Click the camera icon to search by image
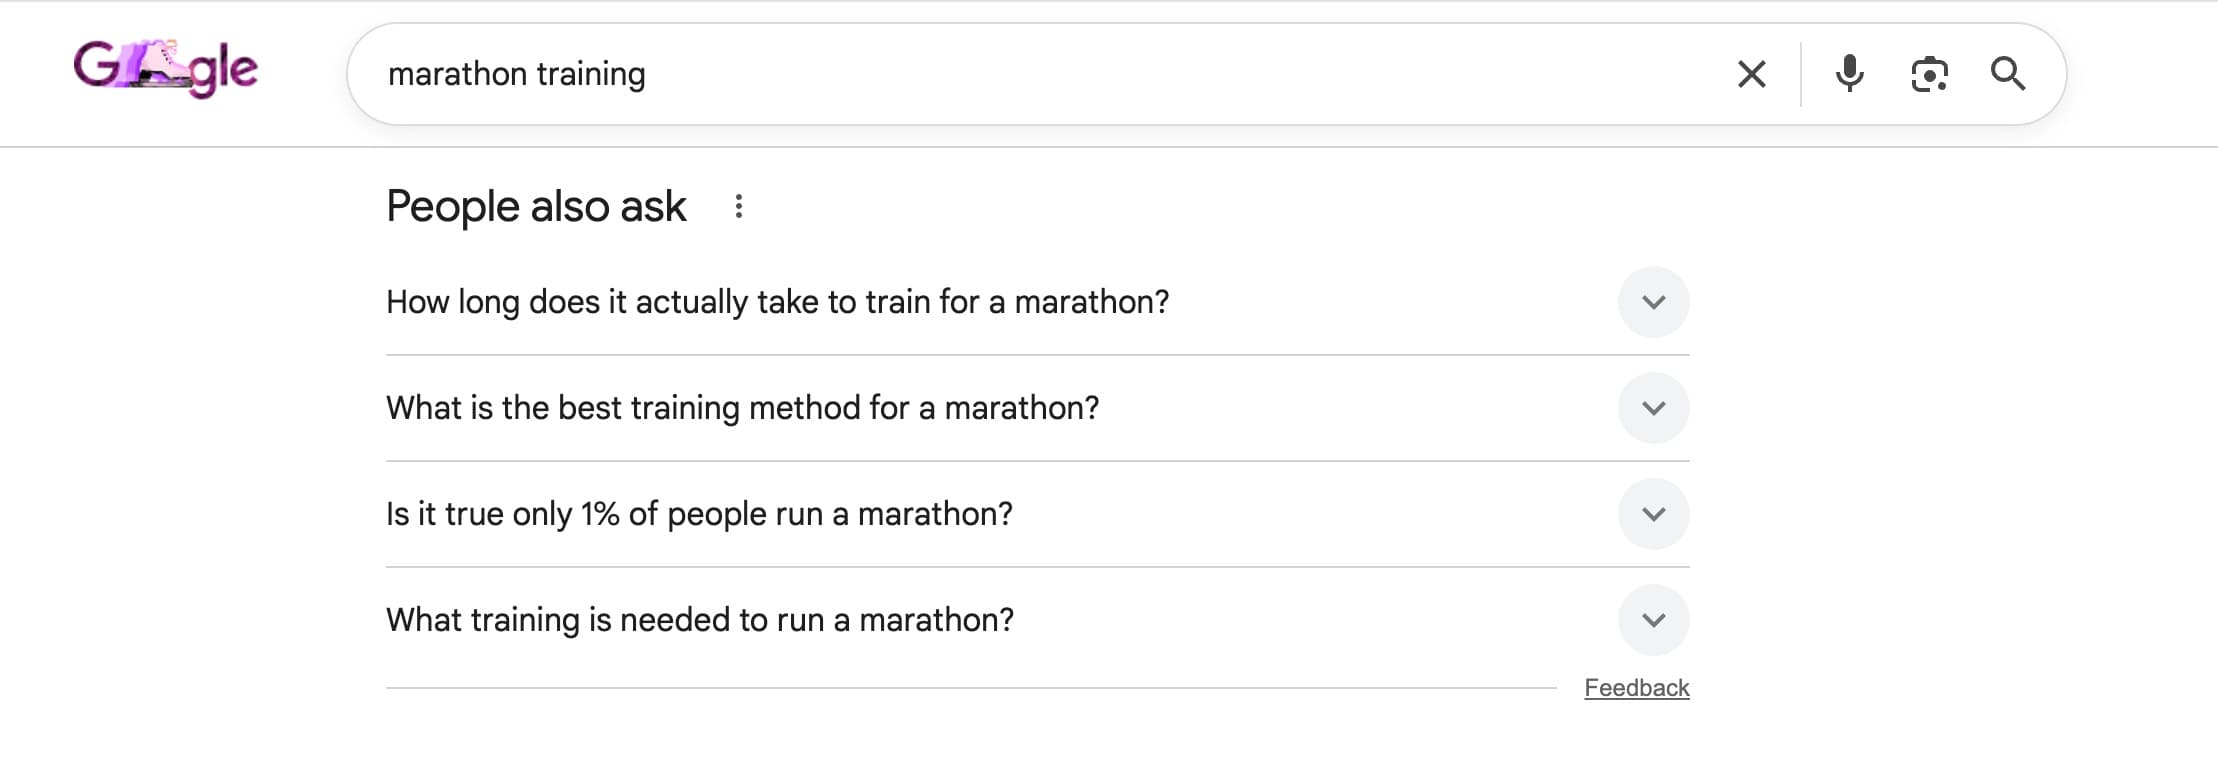2218x768 pixels. [1931, 74]
